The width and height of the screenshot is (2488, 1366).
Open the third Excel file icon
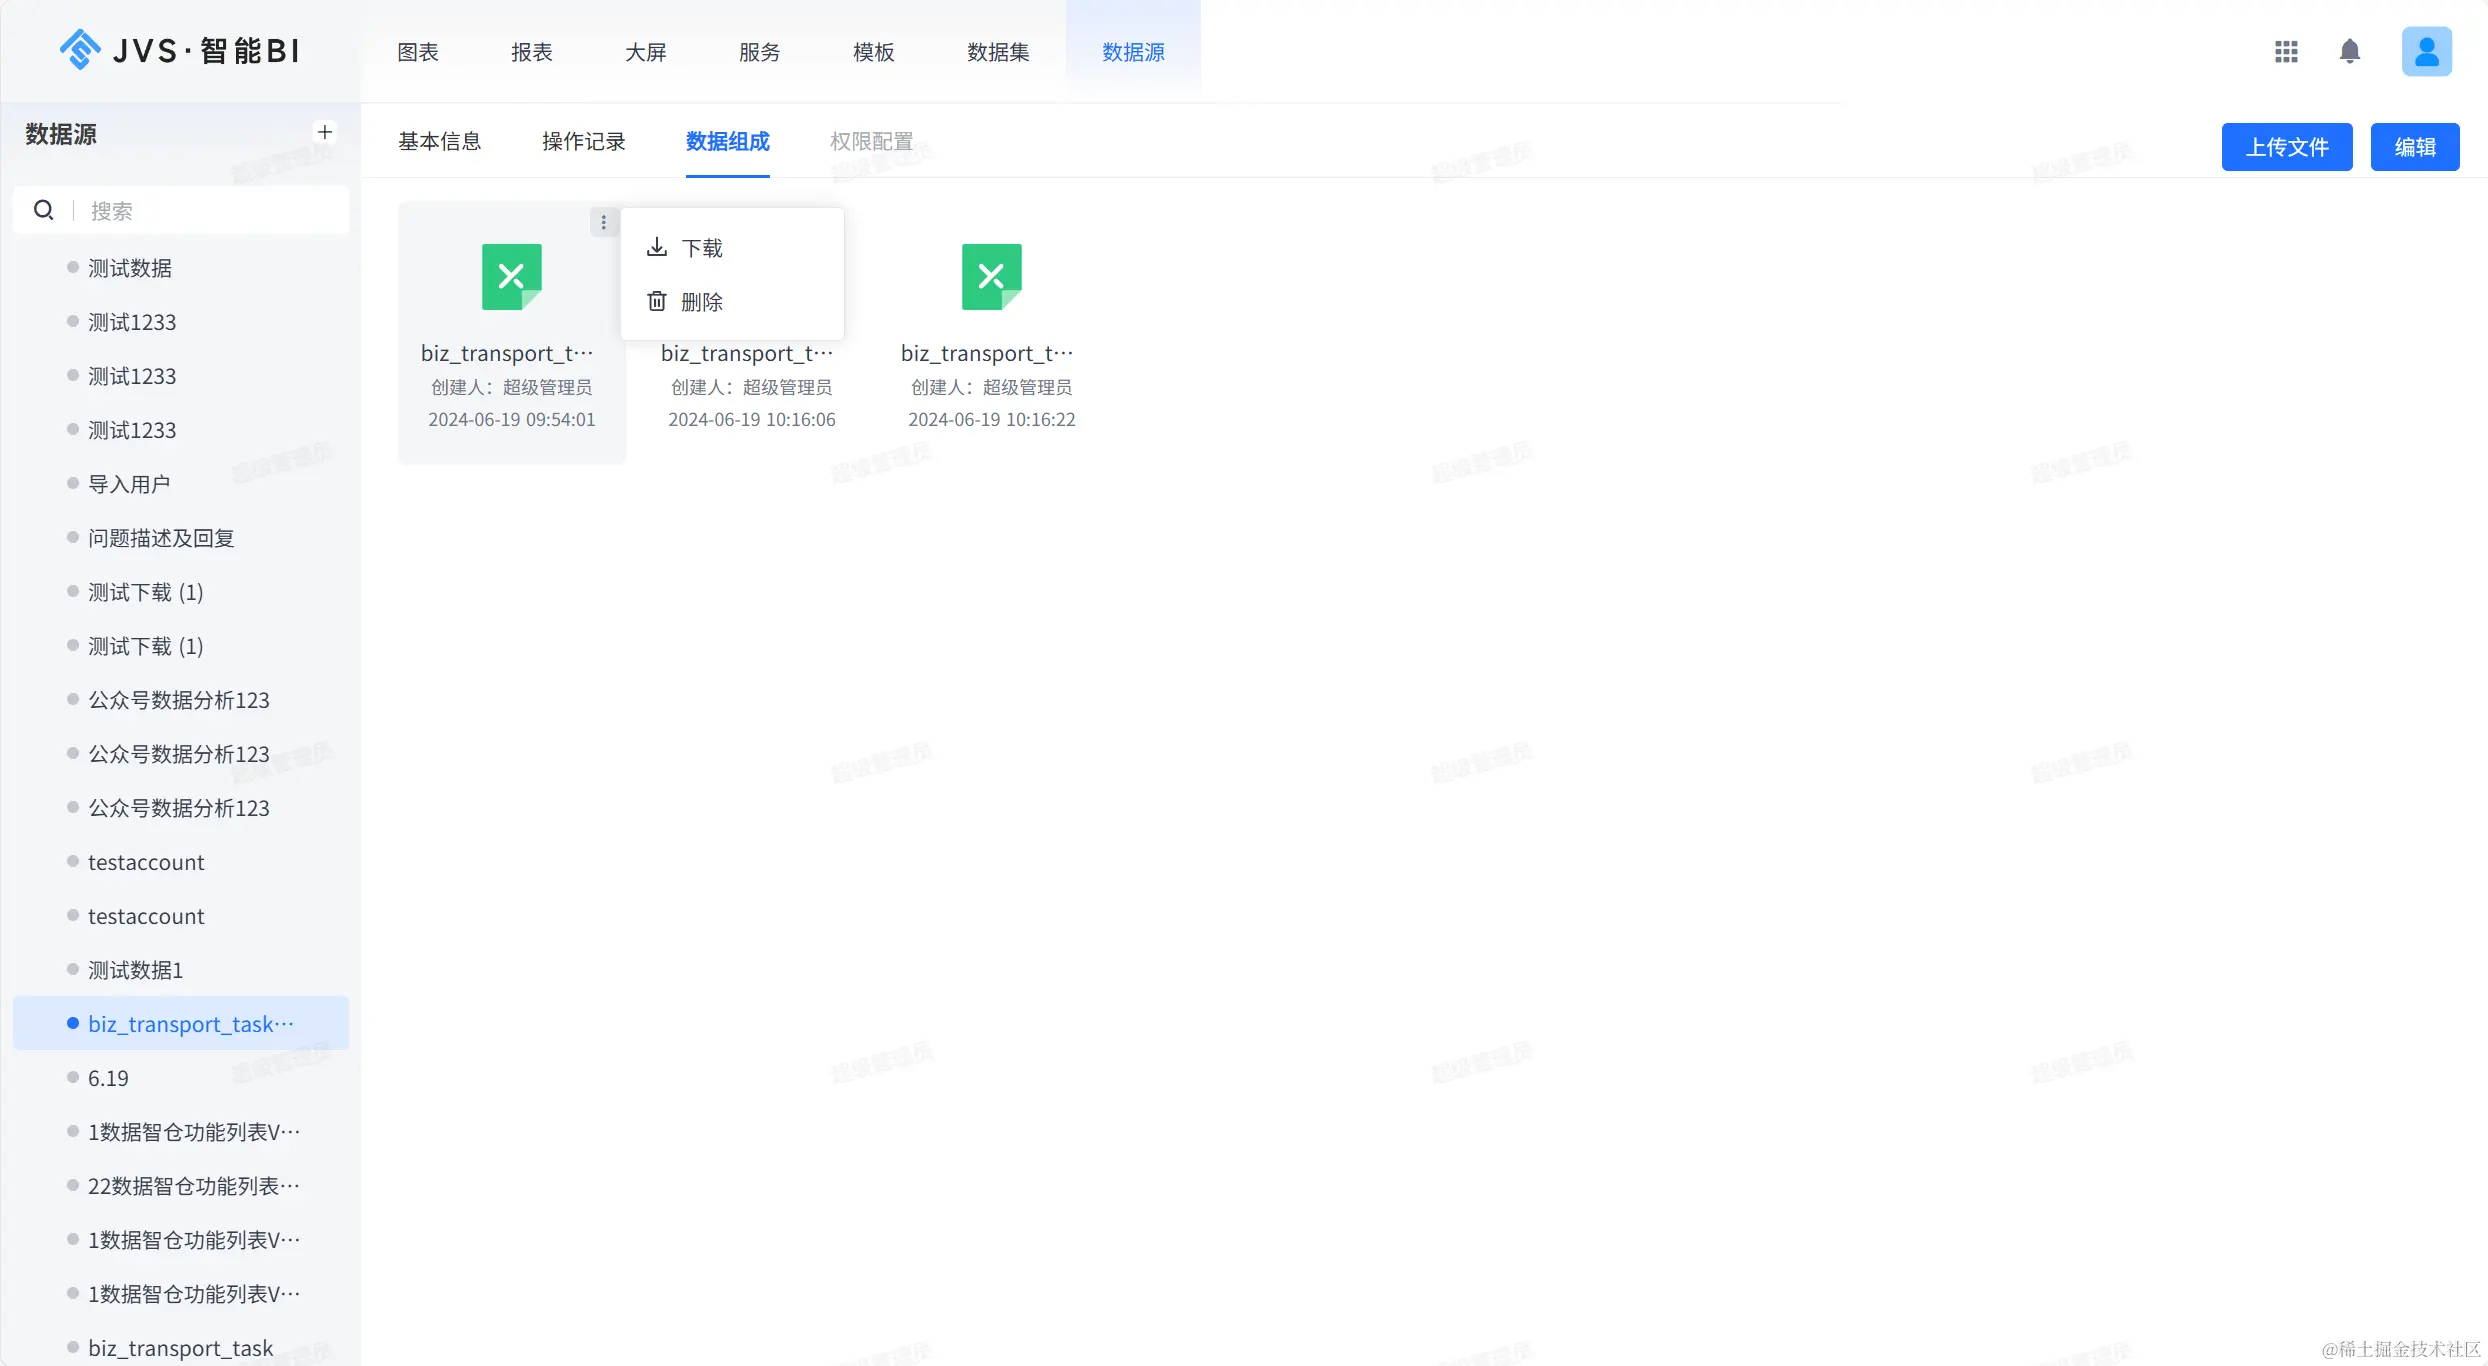tap(991, 276)
